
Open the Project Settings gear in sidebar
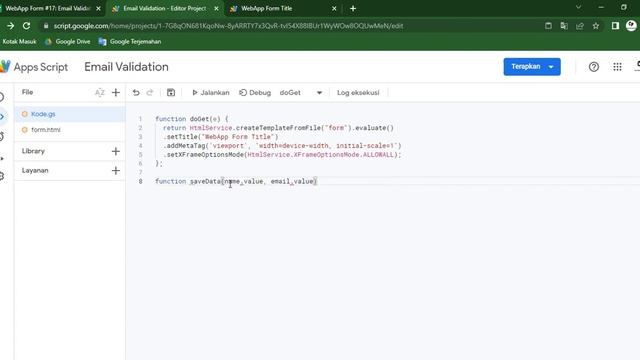point(2,176)
